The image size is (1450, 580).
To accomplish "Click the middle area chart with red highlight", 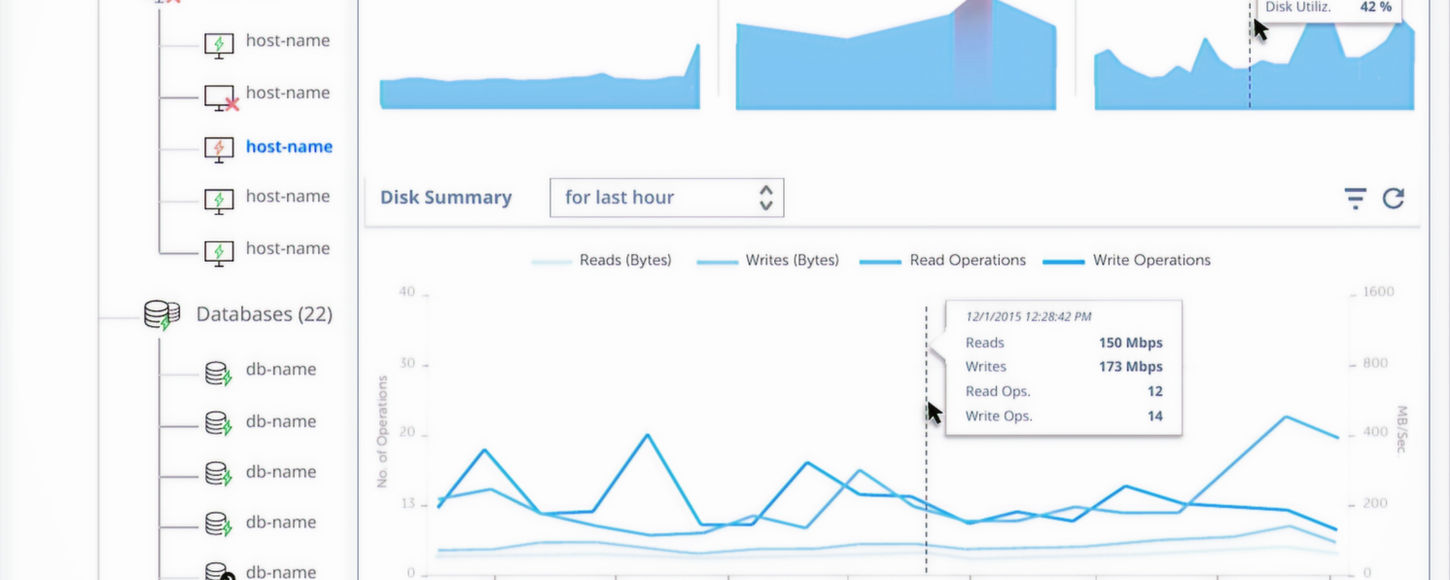I will tap(896, 55).
